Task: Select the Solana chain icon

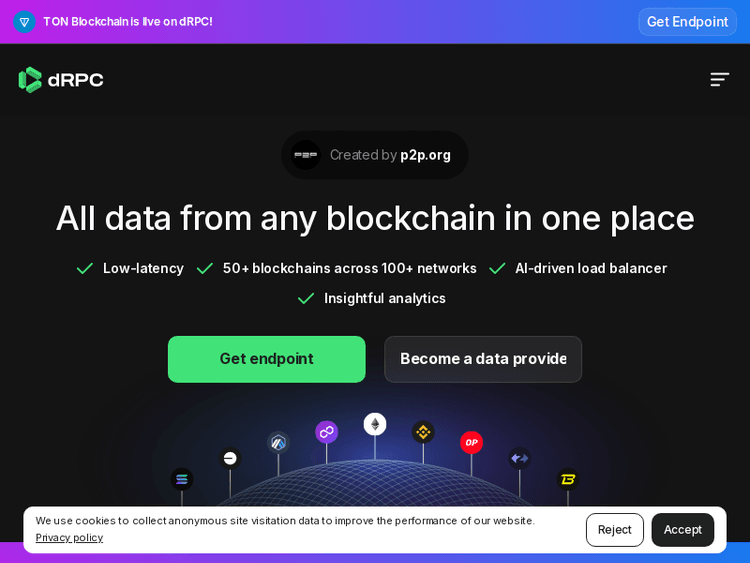Action: 182,479
